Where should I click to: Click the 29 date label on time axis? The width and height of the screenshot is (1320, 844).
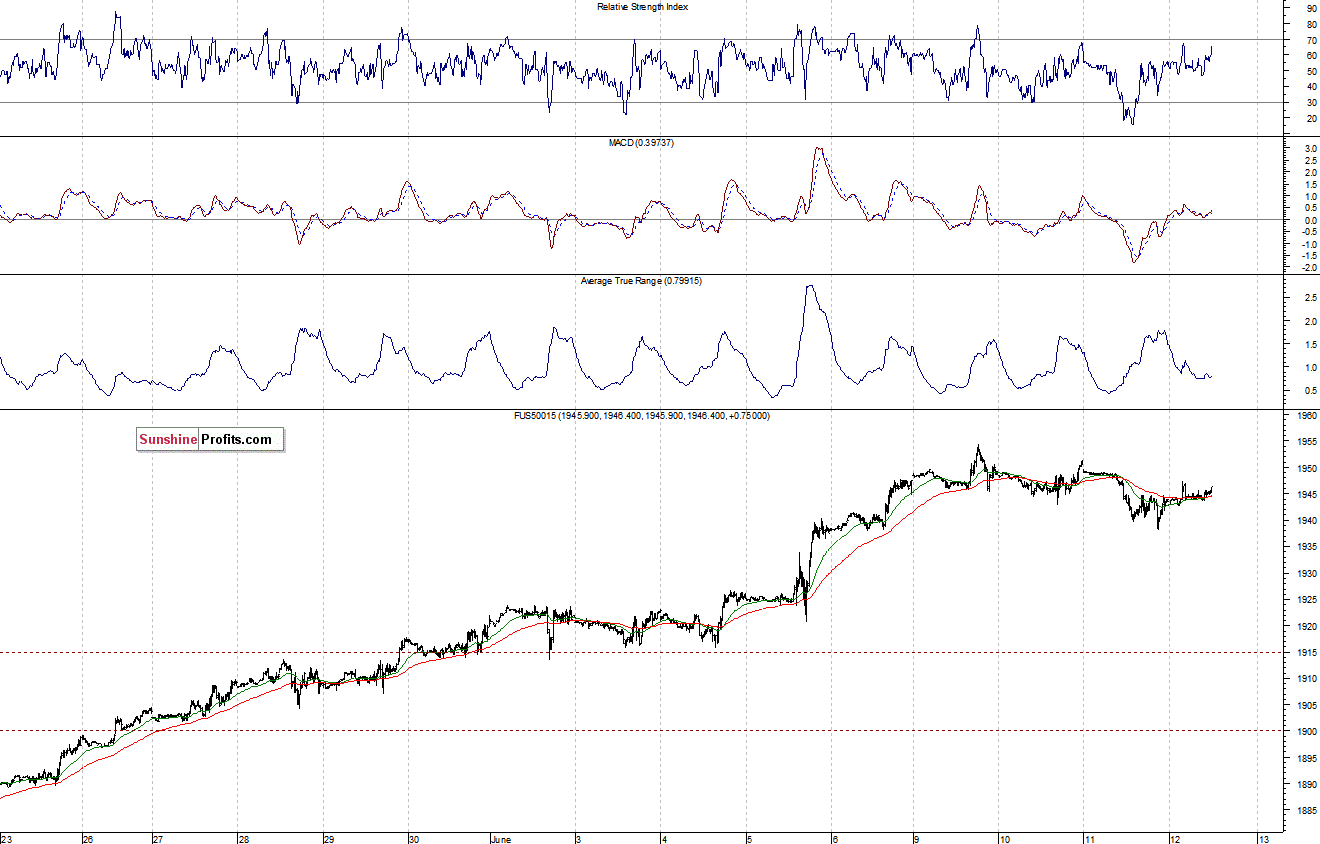click(x=330, y=838)
